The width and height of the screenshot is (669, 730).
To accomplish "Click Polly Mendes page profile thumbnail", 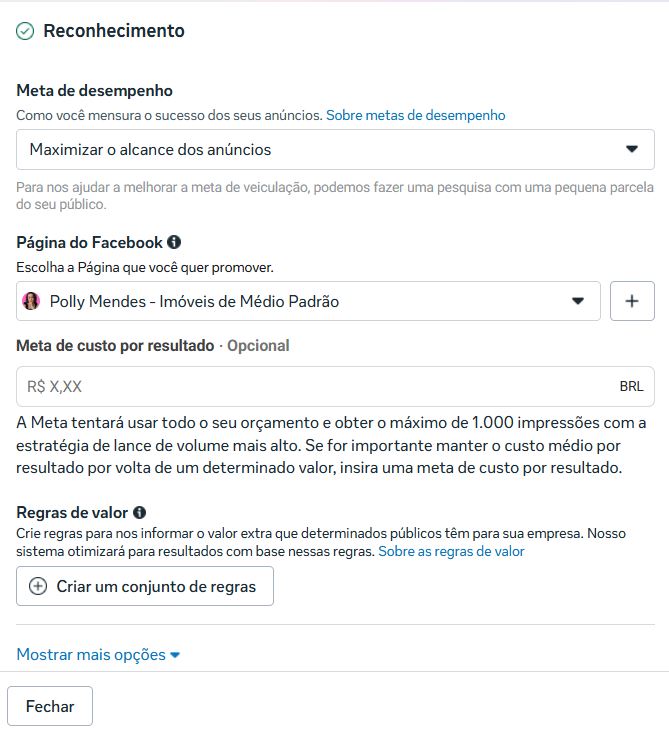I will tap(31, 301).
